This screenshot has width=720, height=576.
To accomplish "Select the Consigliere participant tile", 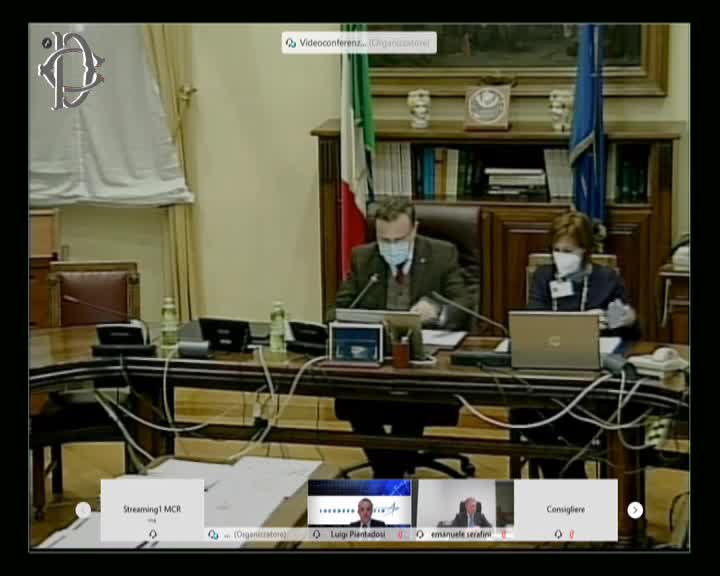I will tap(566, 510).
